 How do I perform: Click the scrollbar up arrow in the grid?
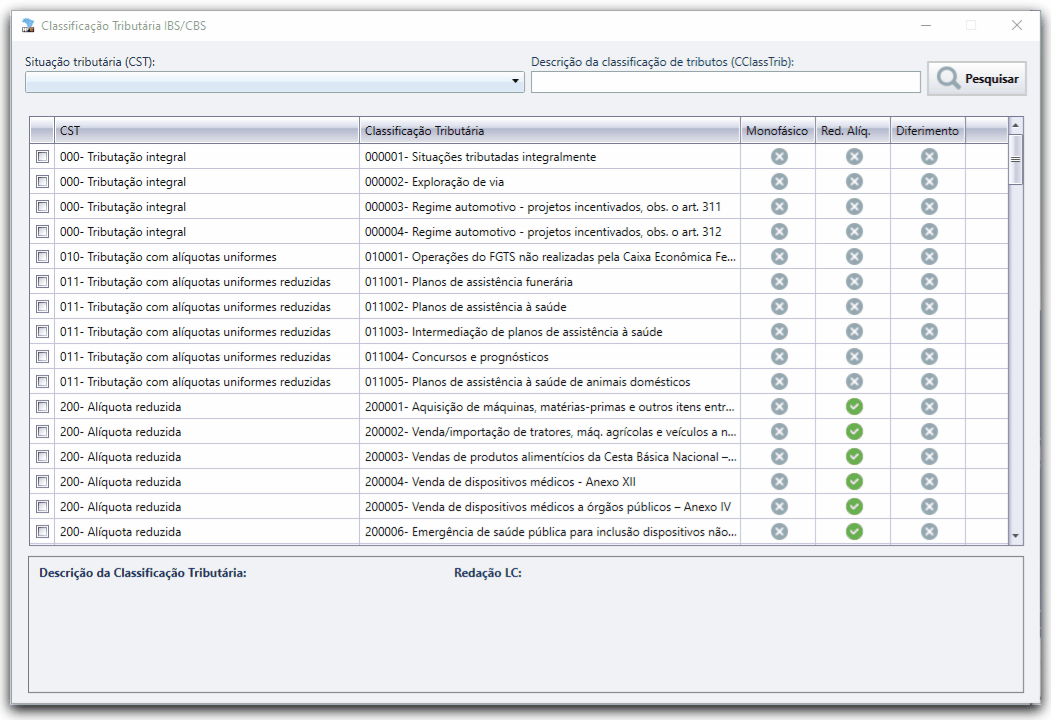(x=1016, y=125)
